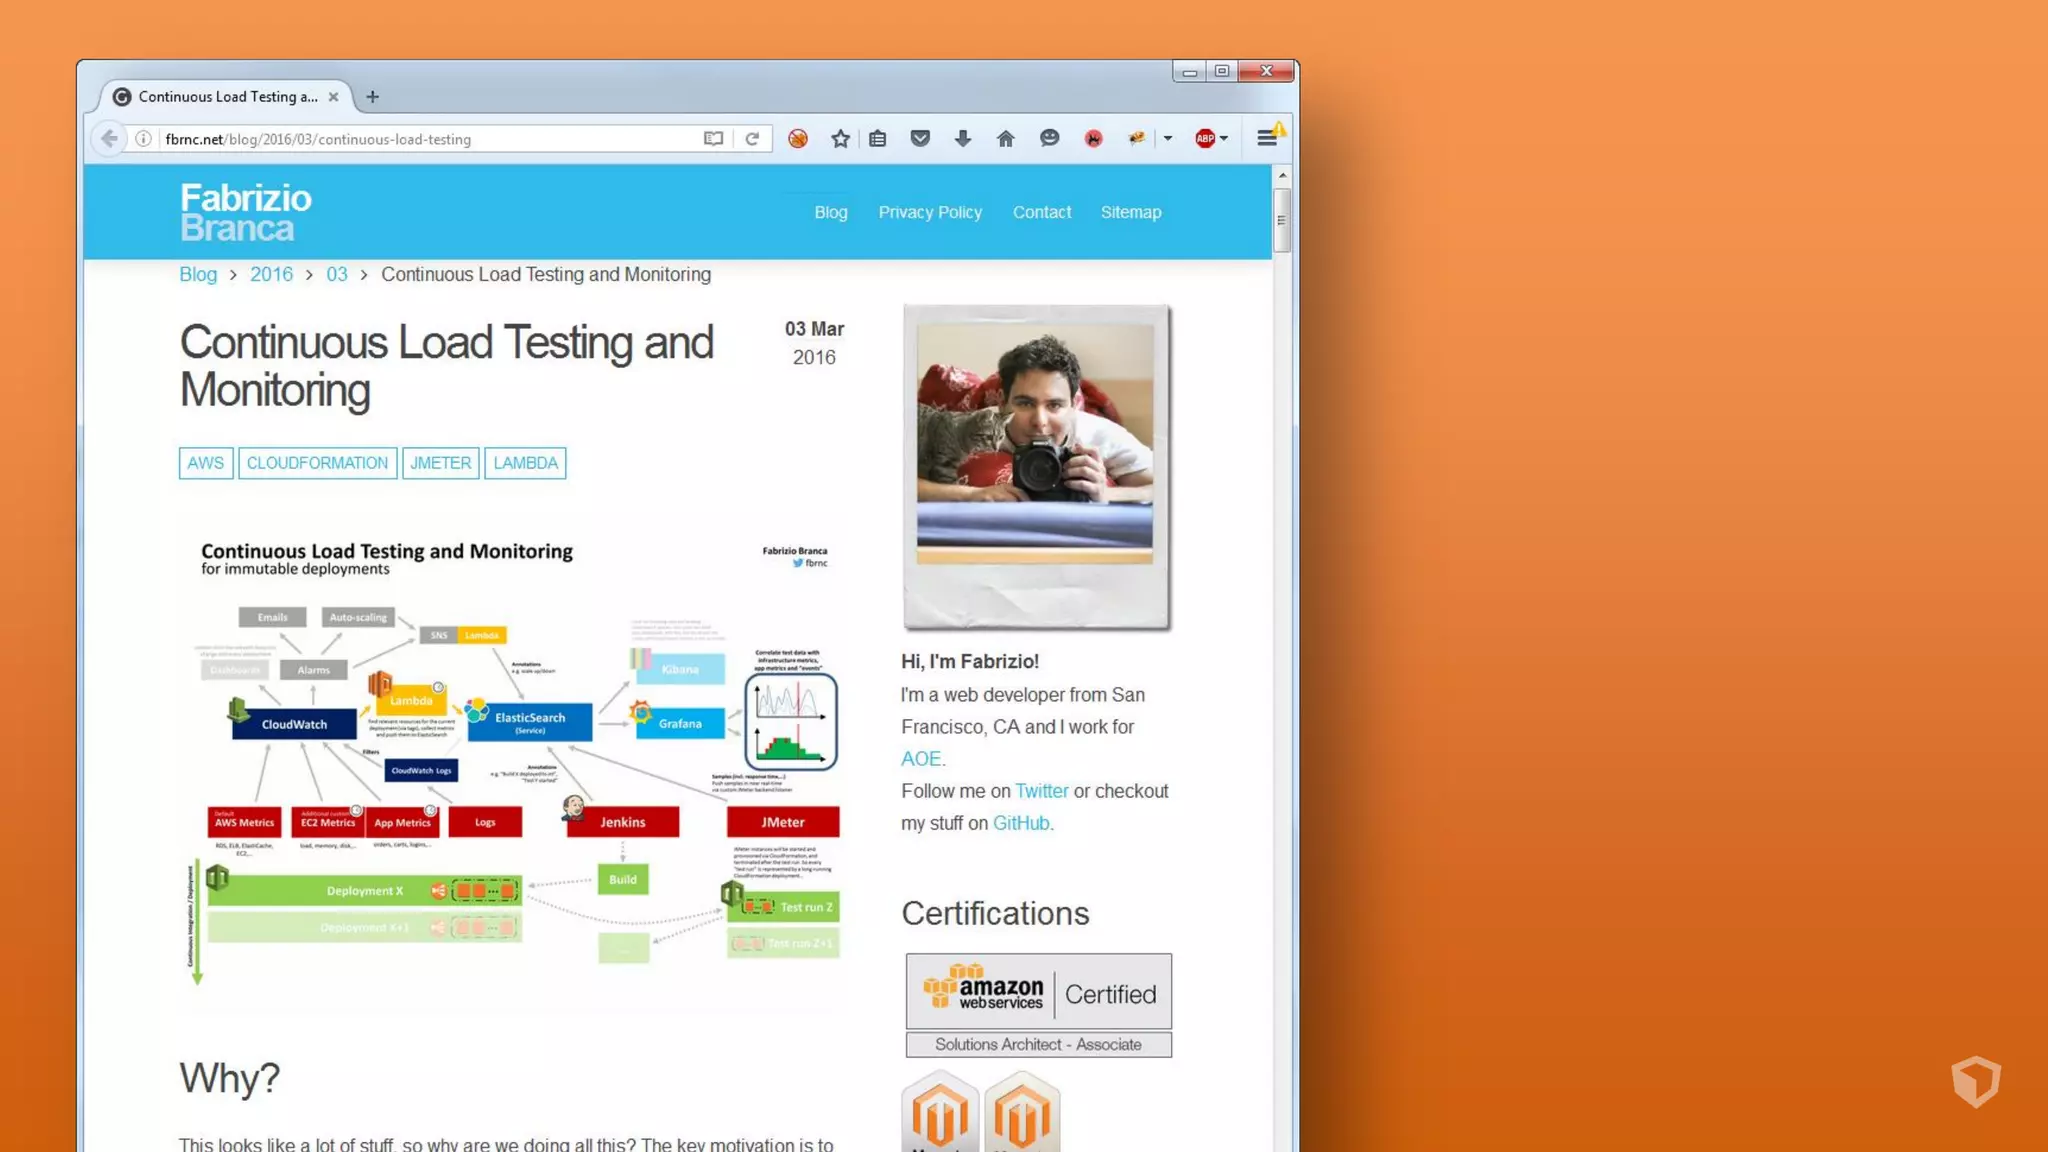The width and height of the screenshot is (2048, 1152).
Task: Open the Sitemap navigation item
Action: coord(1131,212)
